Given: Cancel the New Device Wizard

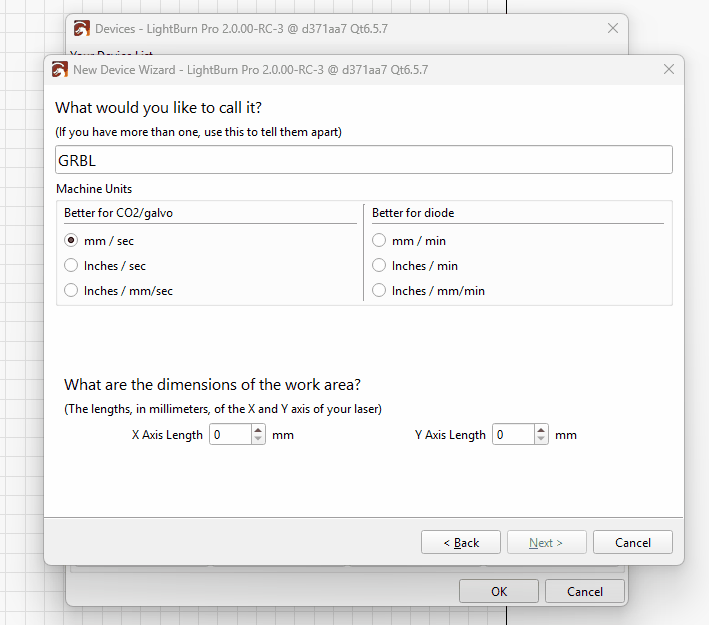Looking at the screenshot, I should tap(633, 542).
